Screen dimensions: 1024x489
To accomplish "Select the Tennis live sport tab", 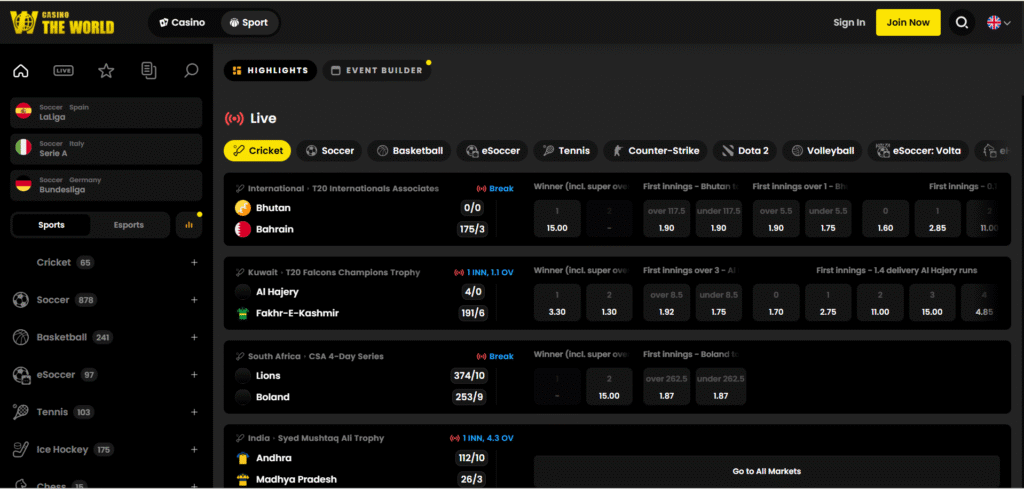I will tap(566, 151).
